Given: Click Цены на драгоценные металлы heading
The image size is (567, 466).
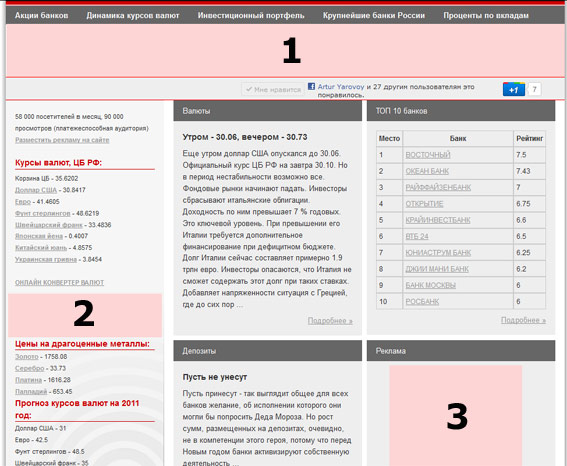Looking at the screenshot, I should [82, 344].
